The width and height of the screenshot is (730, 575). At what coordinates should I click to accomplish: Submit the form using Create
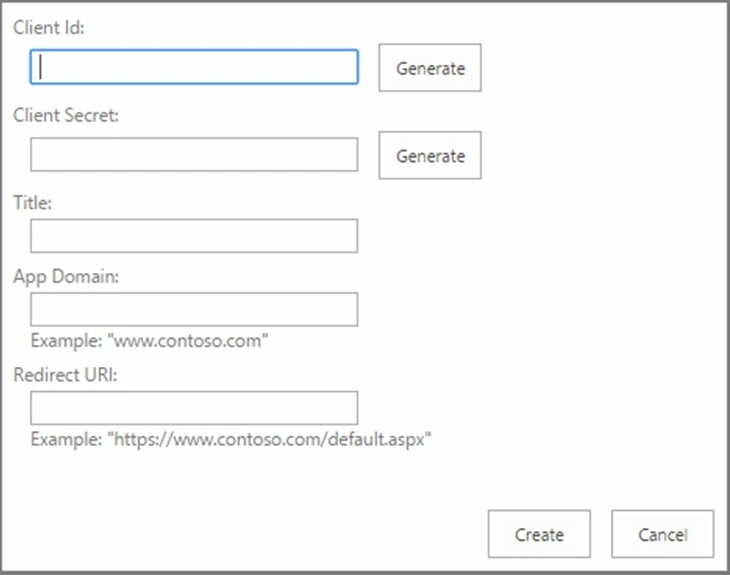[x=539, y=534]
